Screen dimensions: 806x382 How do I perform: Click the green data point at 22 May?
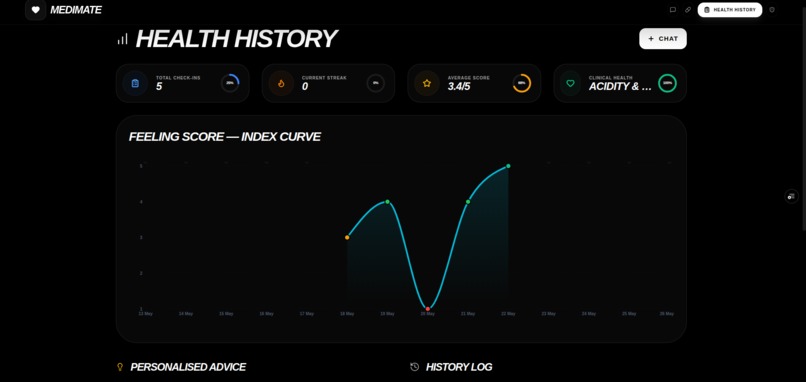pyautogui.click(x=508, y=166)
